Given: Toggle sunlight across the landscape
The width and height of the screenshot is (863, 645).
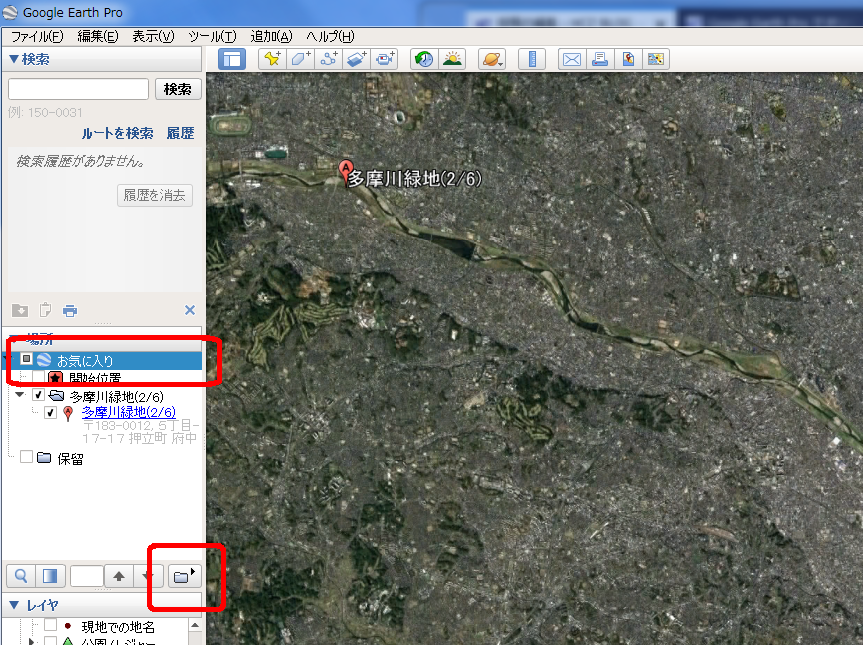Looking at the screenshot, I should [x=452, y=59].
